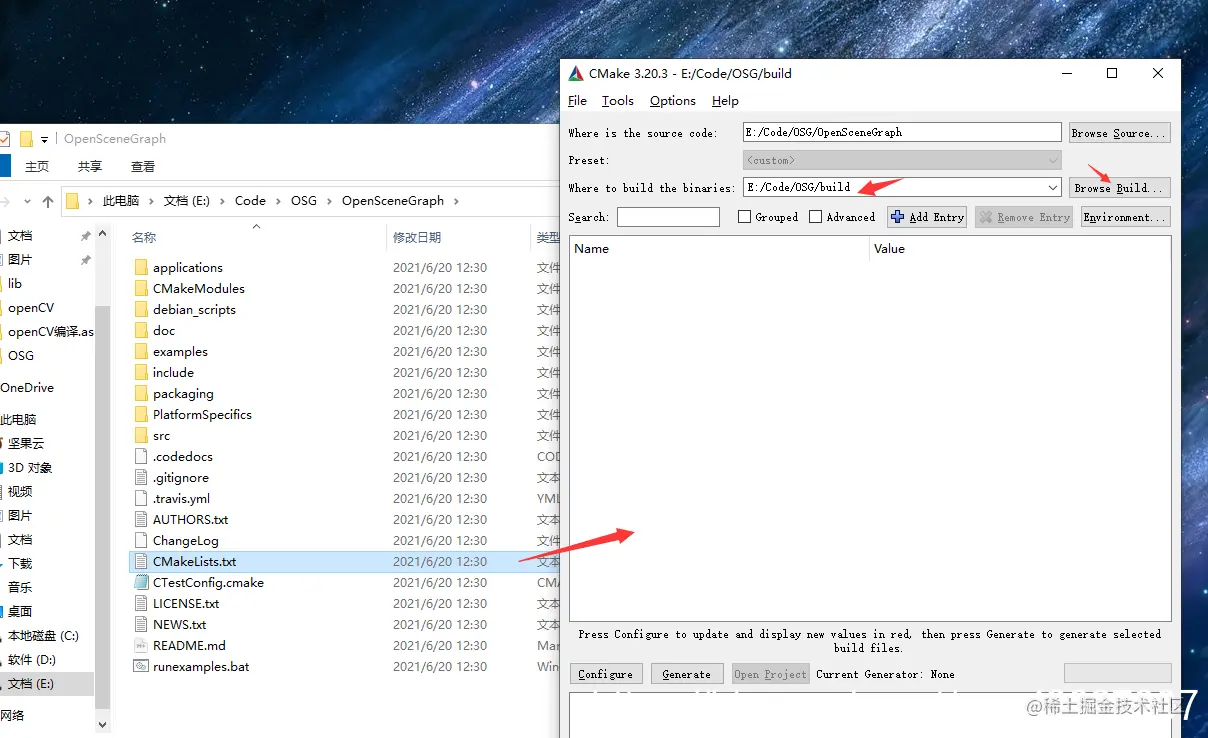Image resolution: width=1208 pixels, height=738 pixels.
Task: Sort files by the 名称 column header
Action: pos(144,237)
